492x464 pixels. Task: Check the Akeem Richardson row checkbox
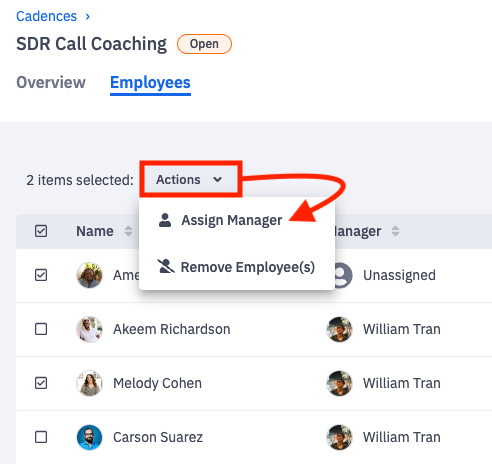tap(41, 329)
